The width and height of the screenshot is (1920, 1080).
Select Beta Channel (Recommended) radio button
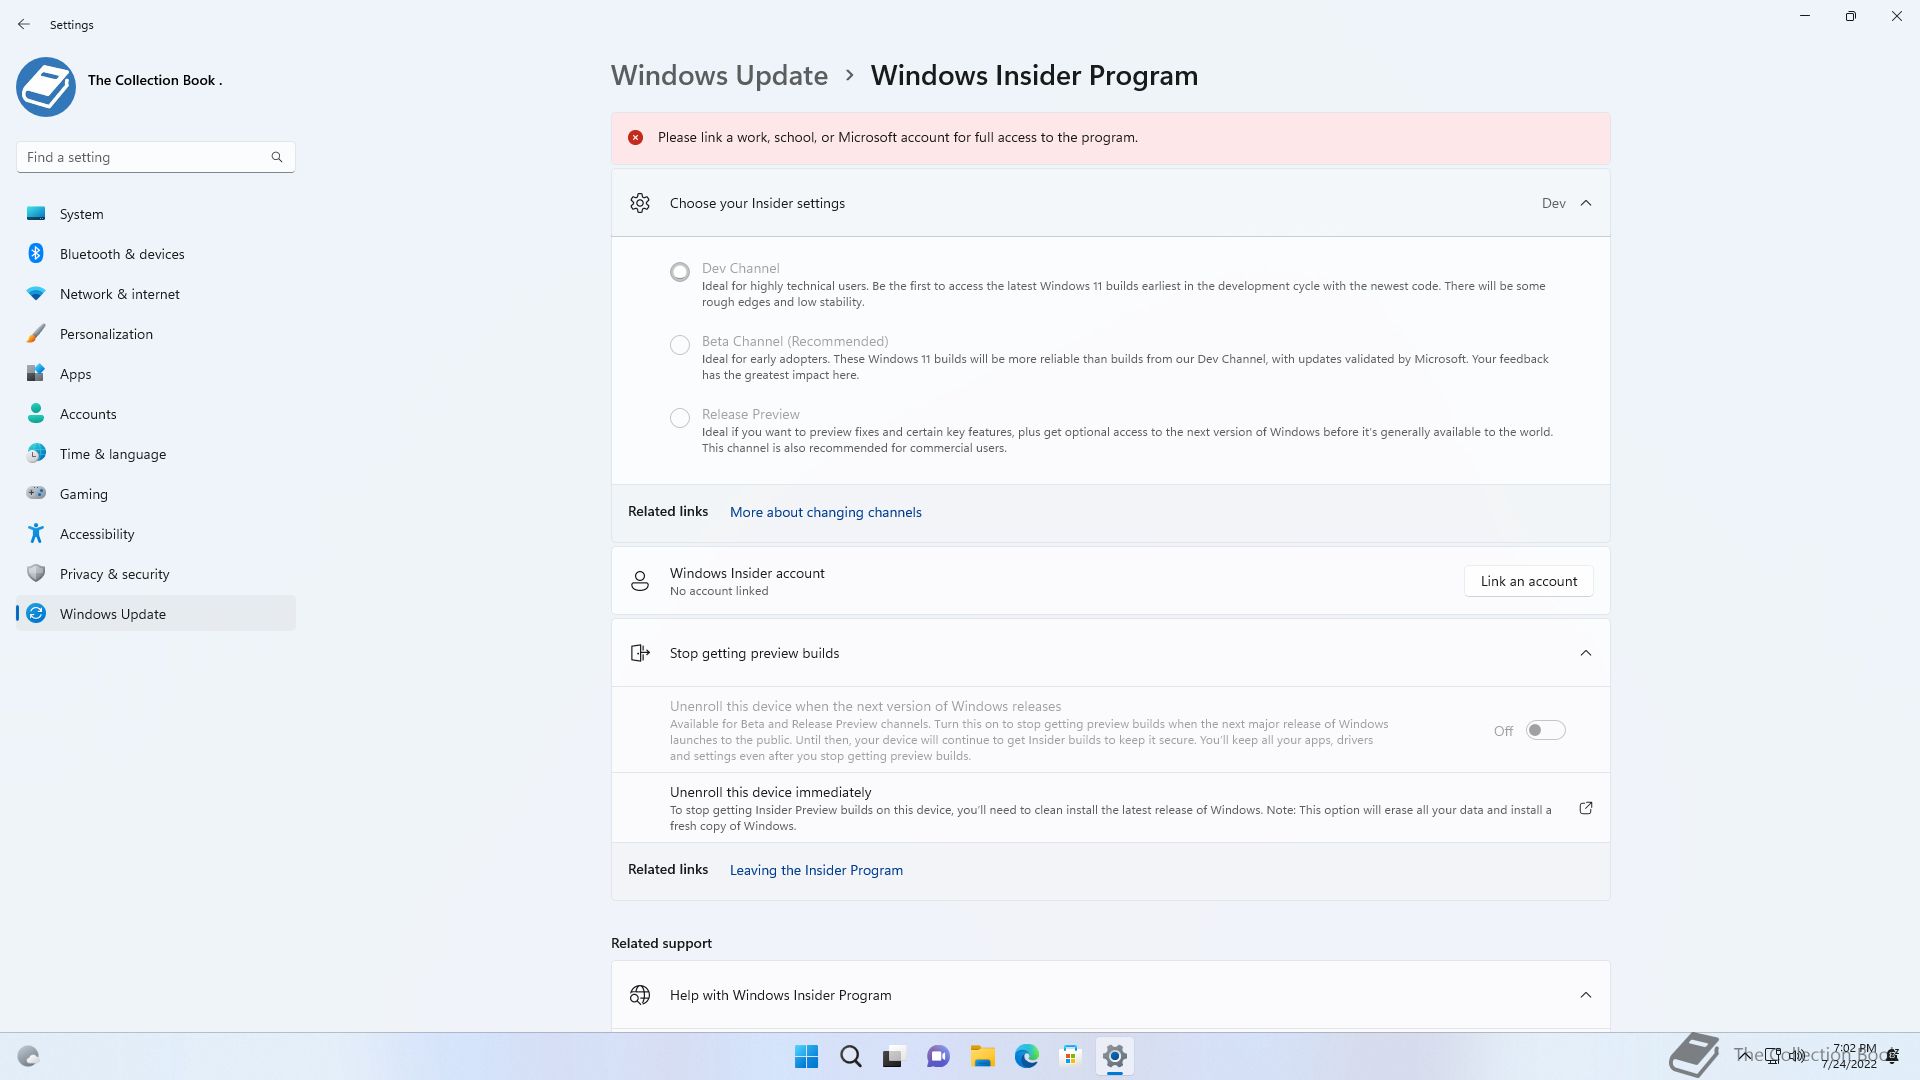tap(680, 345)
